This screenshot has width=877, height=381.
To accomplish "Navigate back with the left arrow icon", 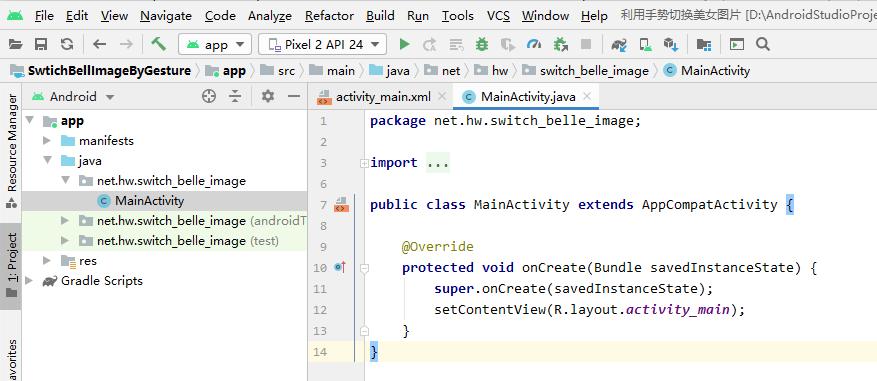I will coord(100,44).
